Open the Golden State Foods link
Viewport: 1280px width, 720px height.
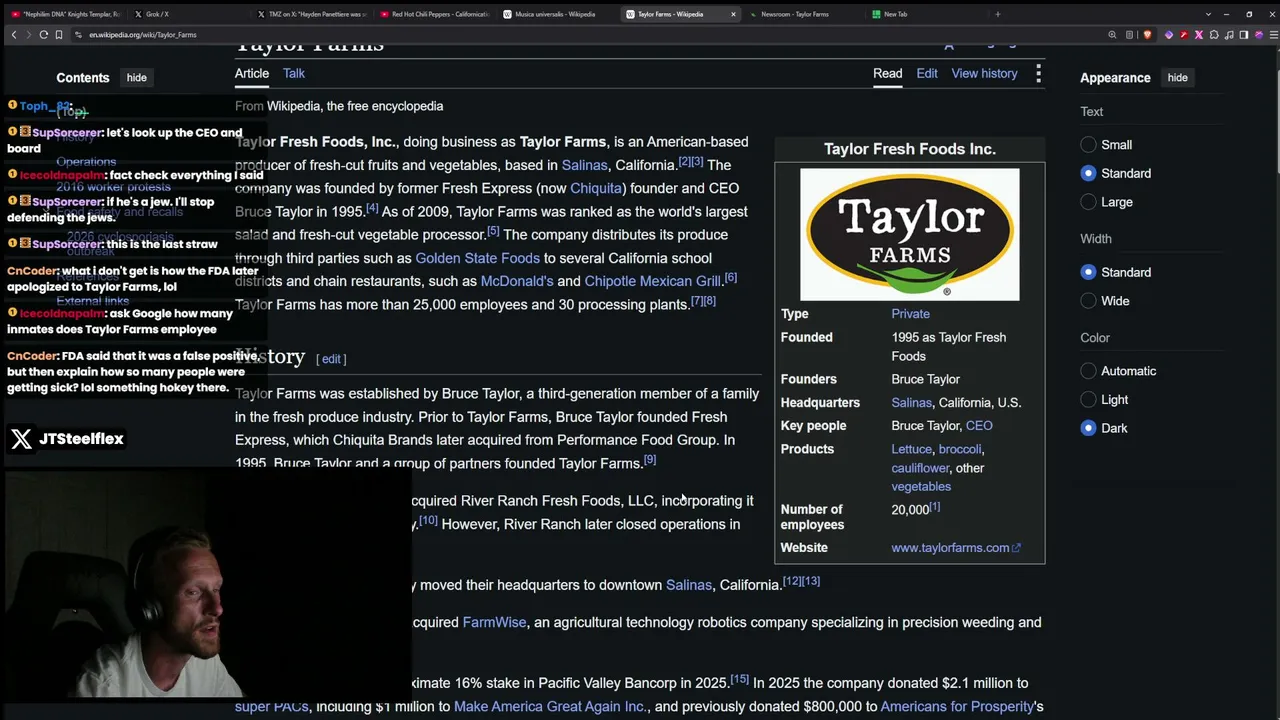pyautogui.click(x=477, y=258)
